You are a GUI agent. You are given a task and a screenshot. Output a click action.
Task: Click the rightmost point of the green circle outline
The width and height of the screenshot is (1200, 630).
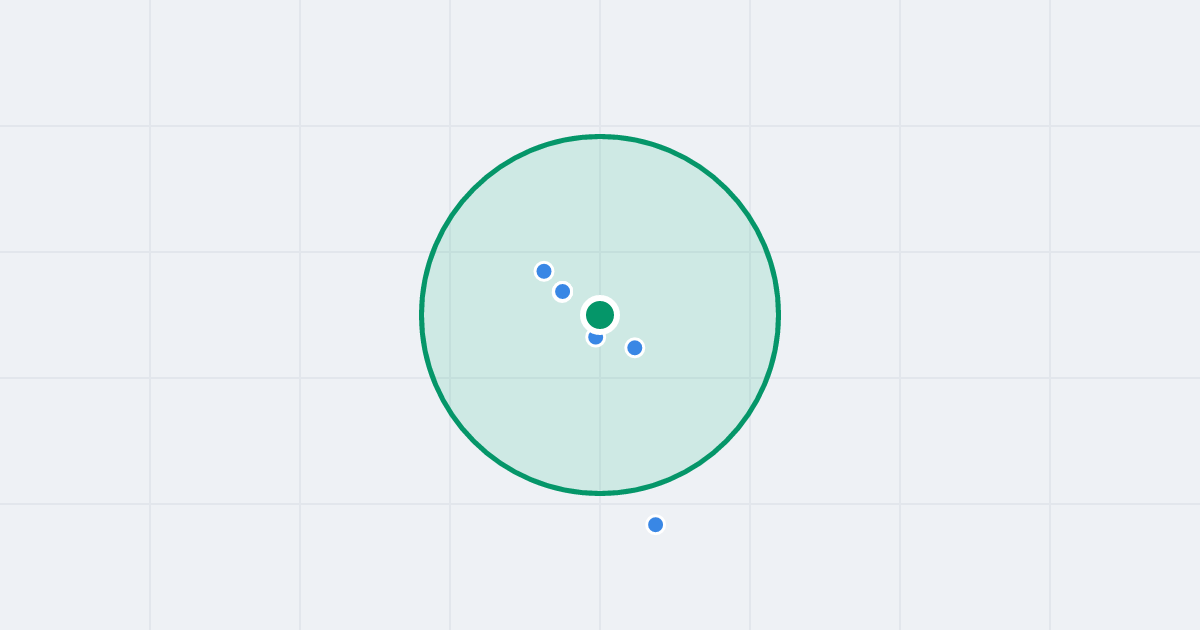coord(778,315)
